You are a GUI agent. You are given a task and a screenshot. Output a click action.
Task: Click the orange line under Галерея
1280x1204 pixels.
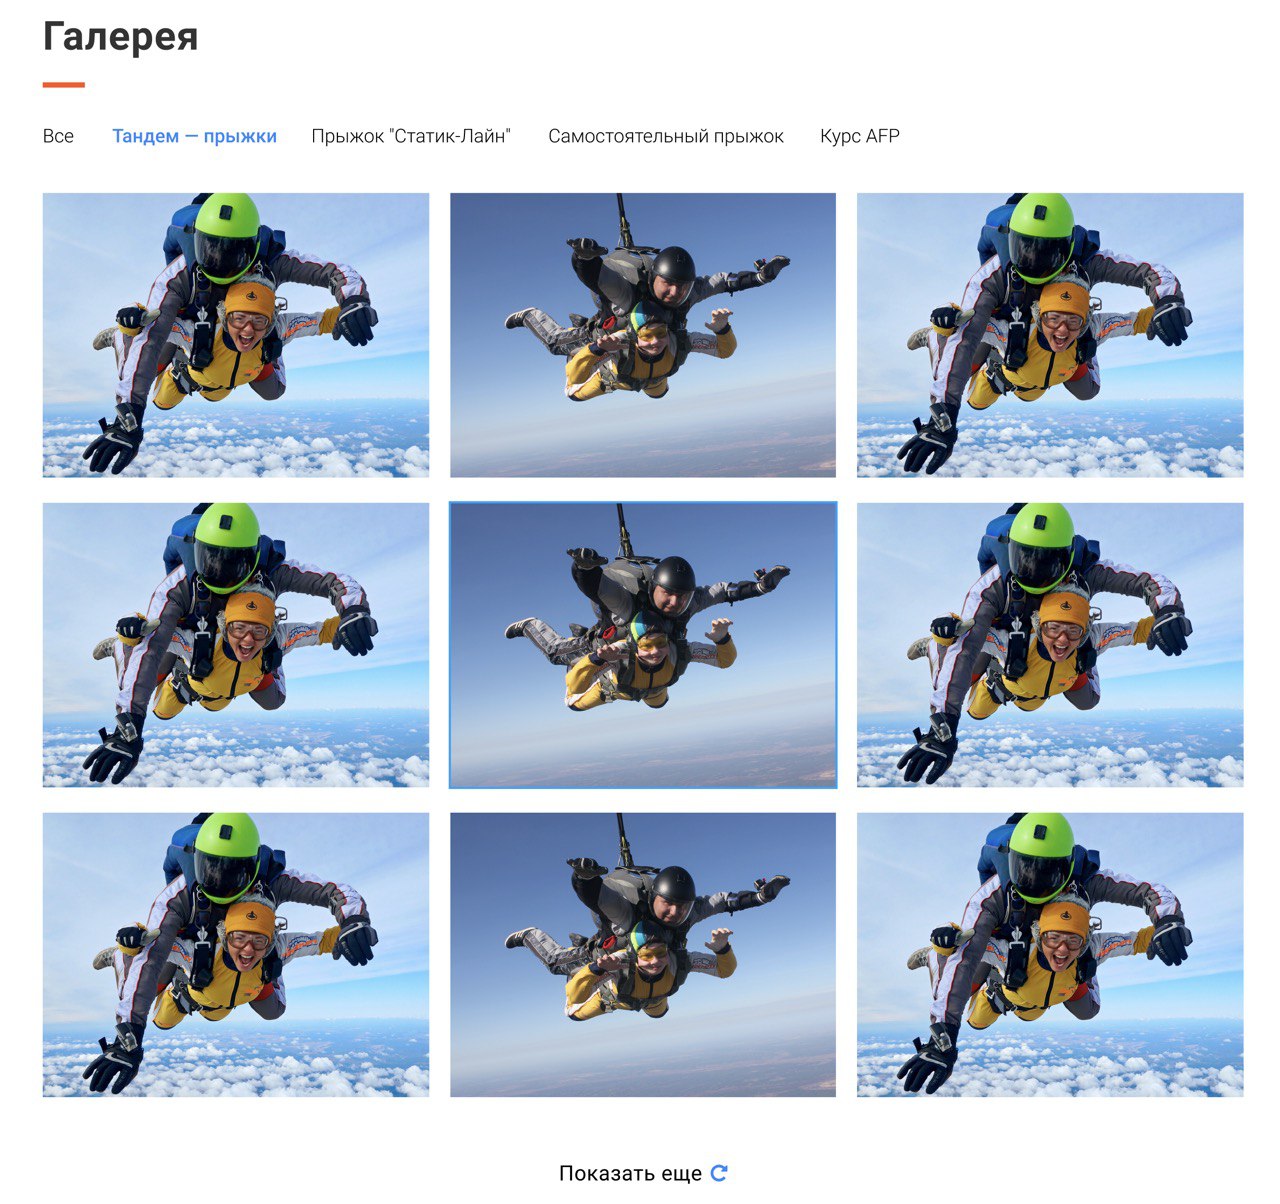[x=63, y=85]
